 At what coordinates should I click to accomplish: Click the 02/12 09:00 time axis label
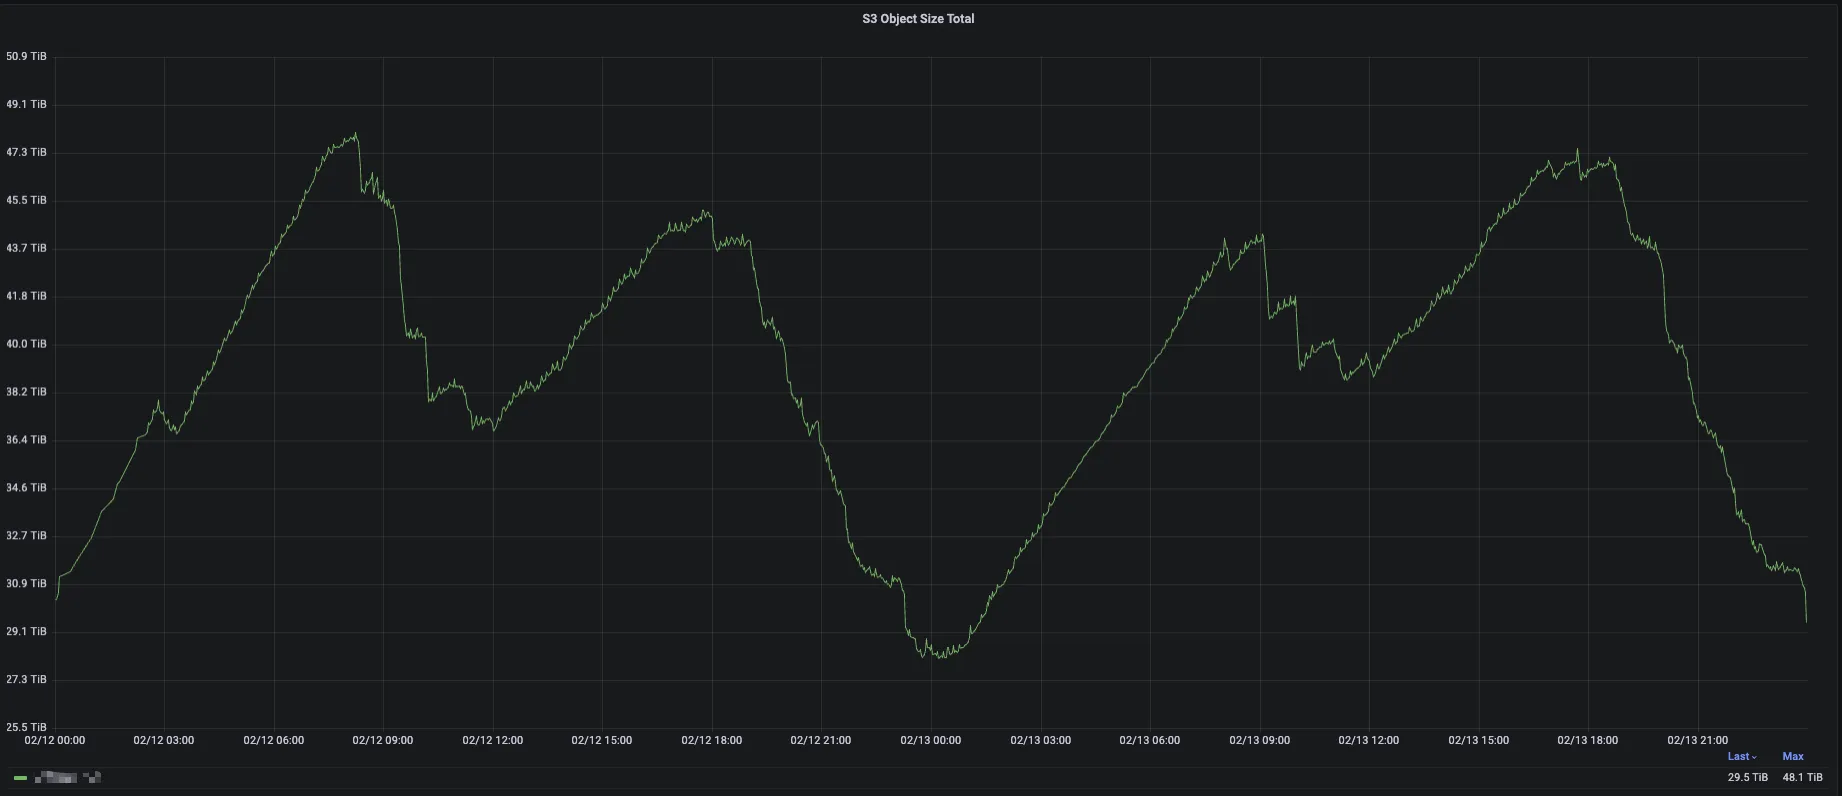coord(383,741)
